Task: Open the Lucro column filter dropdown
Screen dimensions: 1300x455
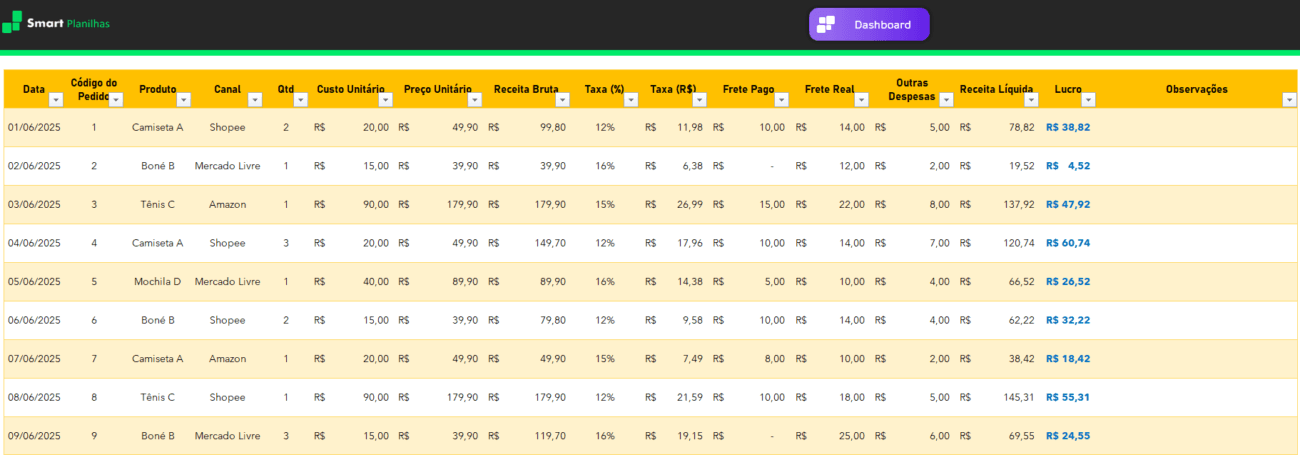Action: (1088, 100)
